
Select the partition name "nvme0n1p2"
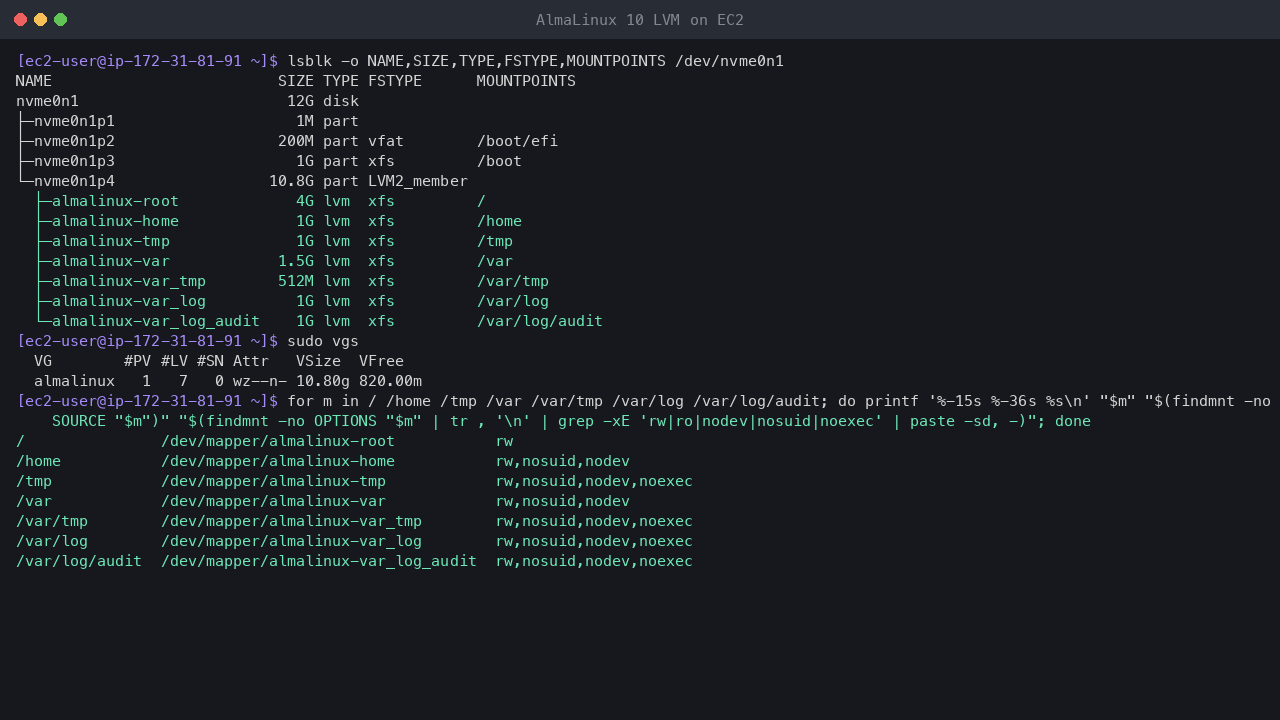(x=74, y=141)
